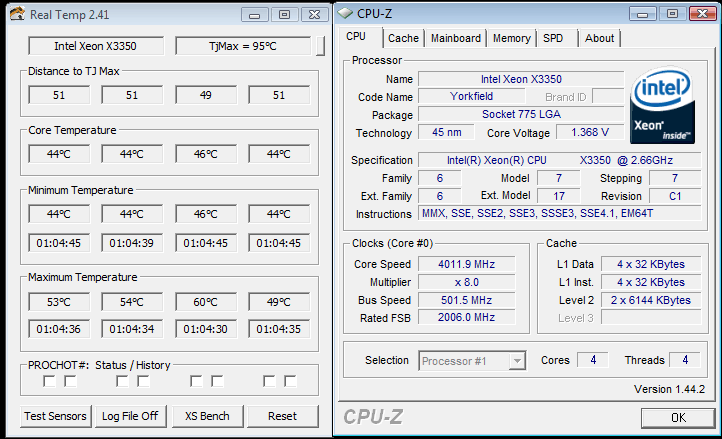722x439 pixels.
Task: Switch to the Cache tab
Action: point(403,38)
